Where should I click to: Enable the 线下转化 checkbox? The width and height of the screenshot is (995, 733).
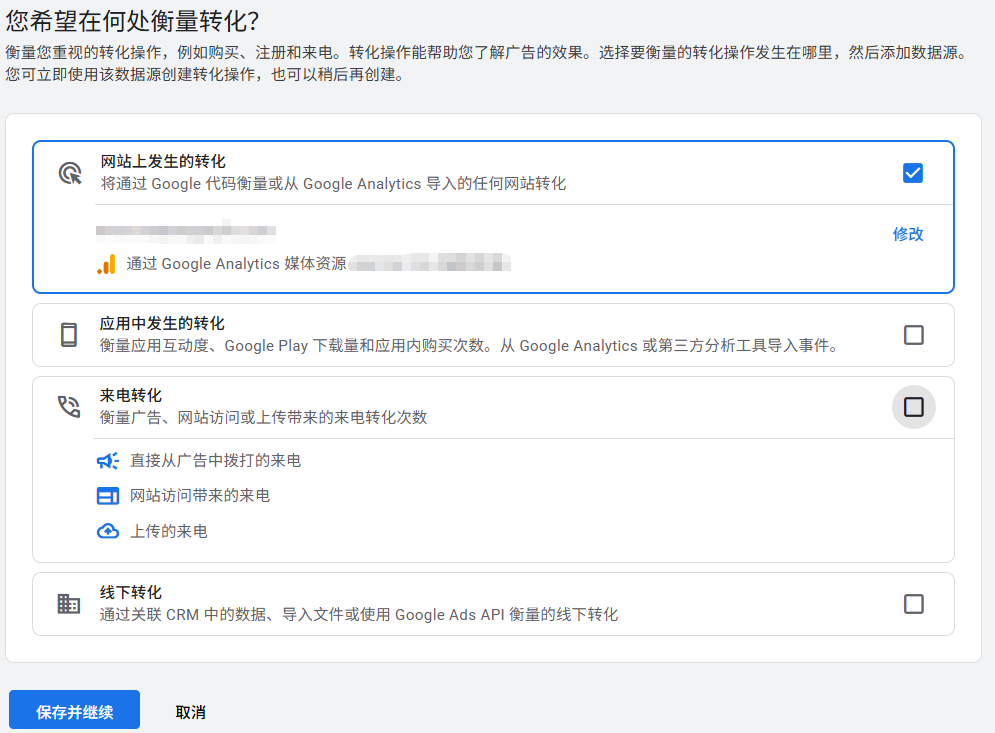913,604
